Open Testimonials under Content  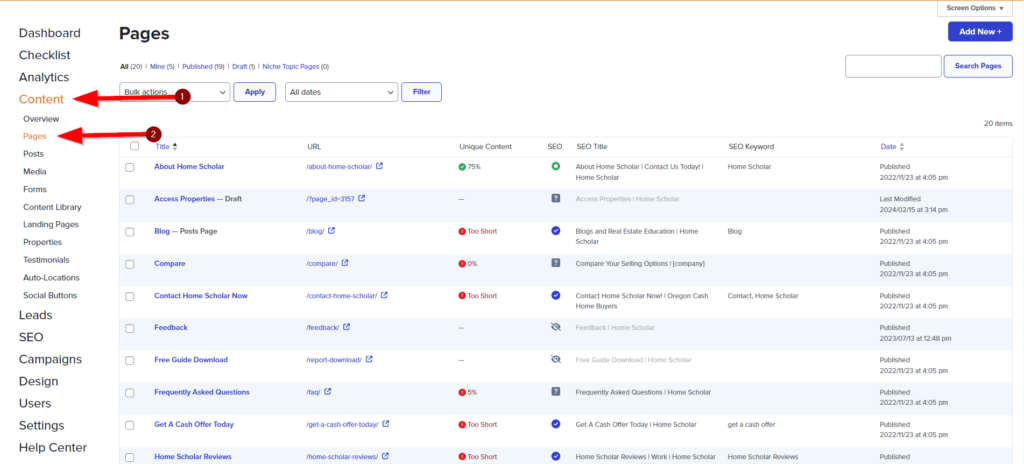[46, 259]
